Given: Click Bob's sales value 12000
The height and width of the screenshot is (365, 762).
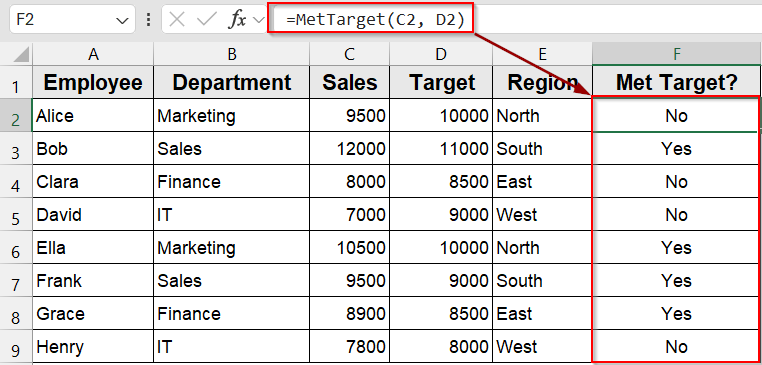Looking at the screenshot, I should pyautogui.click(x=349, y=149).
